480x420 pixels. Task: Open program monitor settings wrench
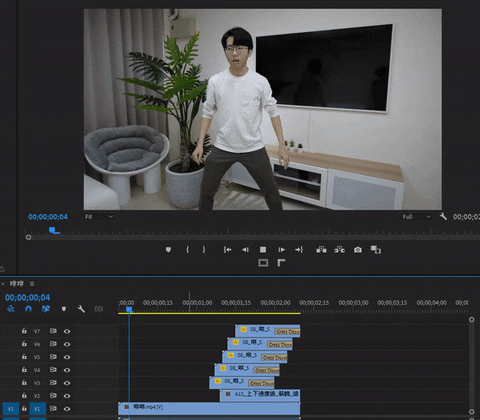pyautogui.click(x=443, y=216)
